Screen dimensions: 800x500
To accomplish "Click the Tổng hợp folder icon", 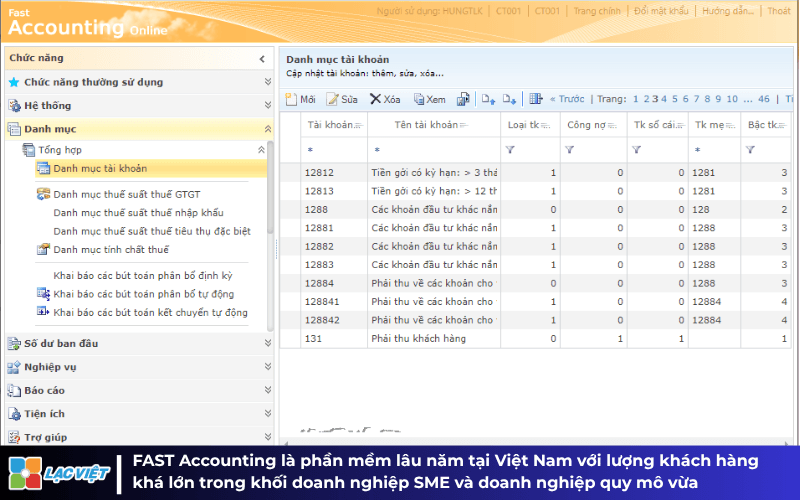I will 29,149.
